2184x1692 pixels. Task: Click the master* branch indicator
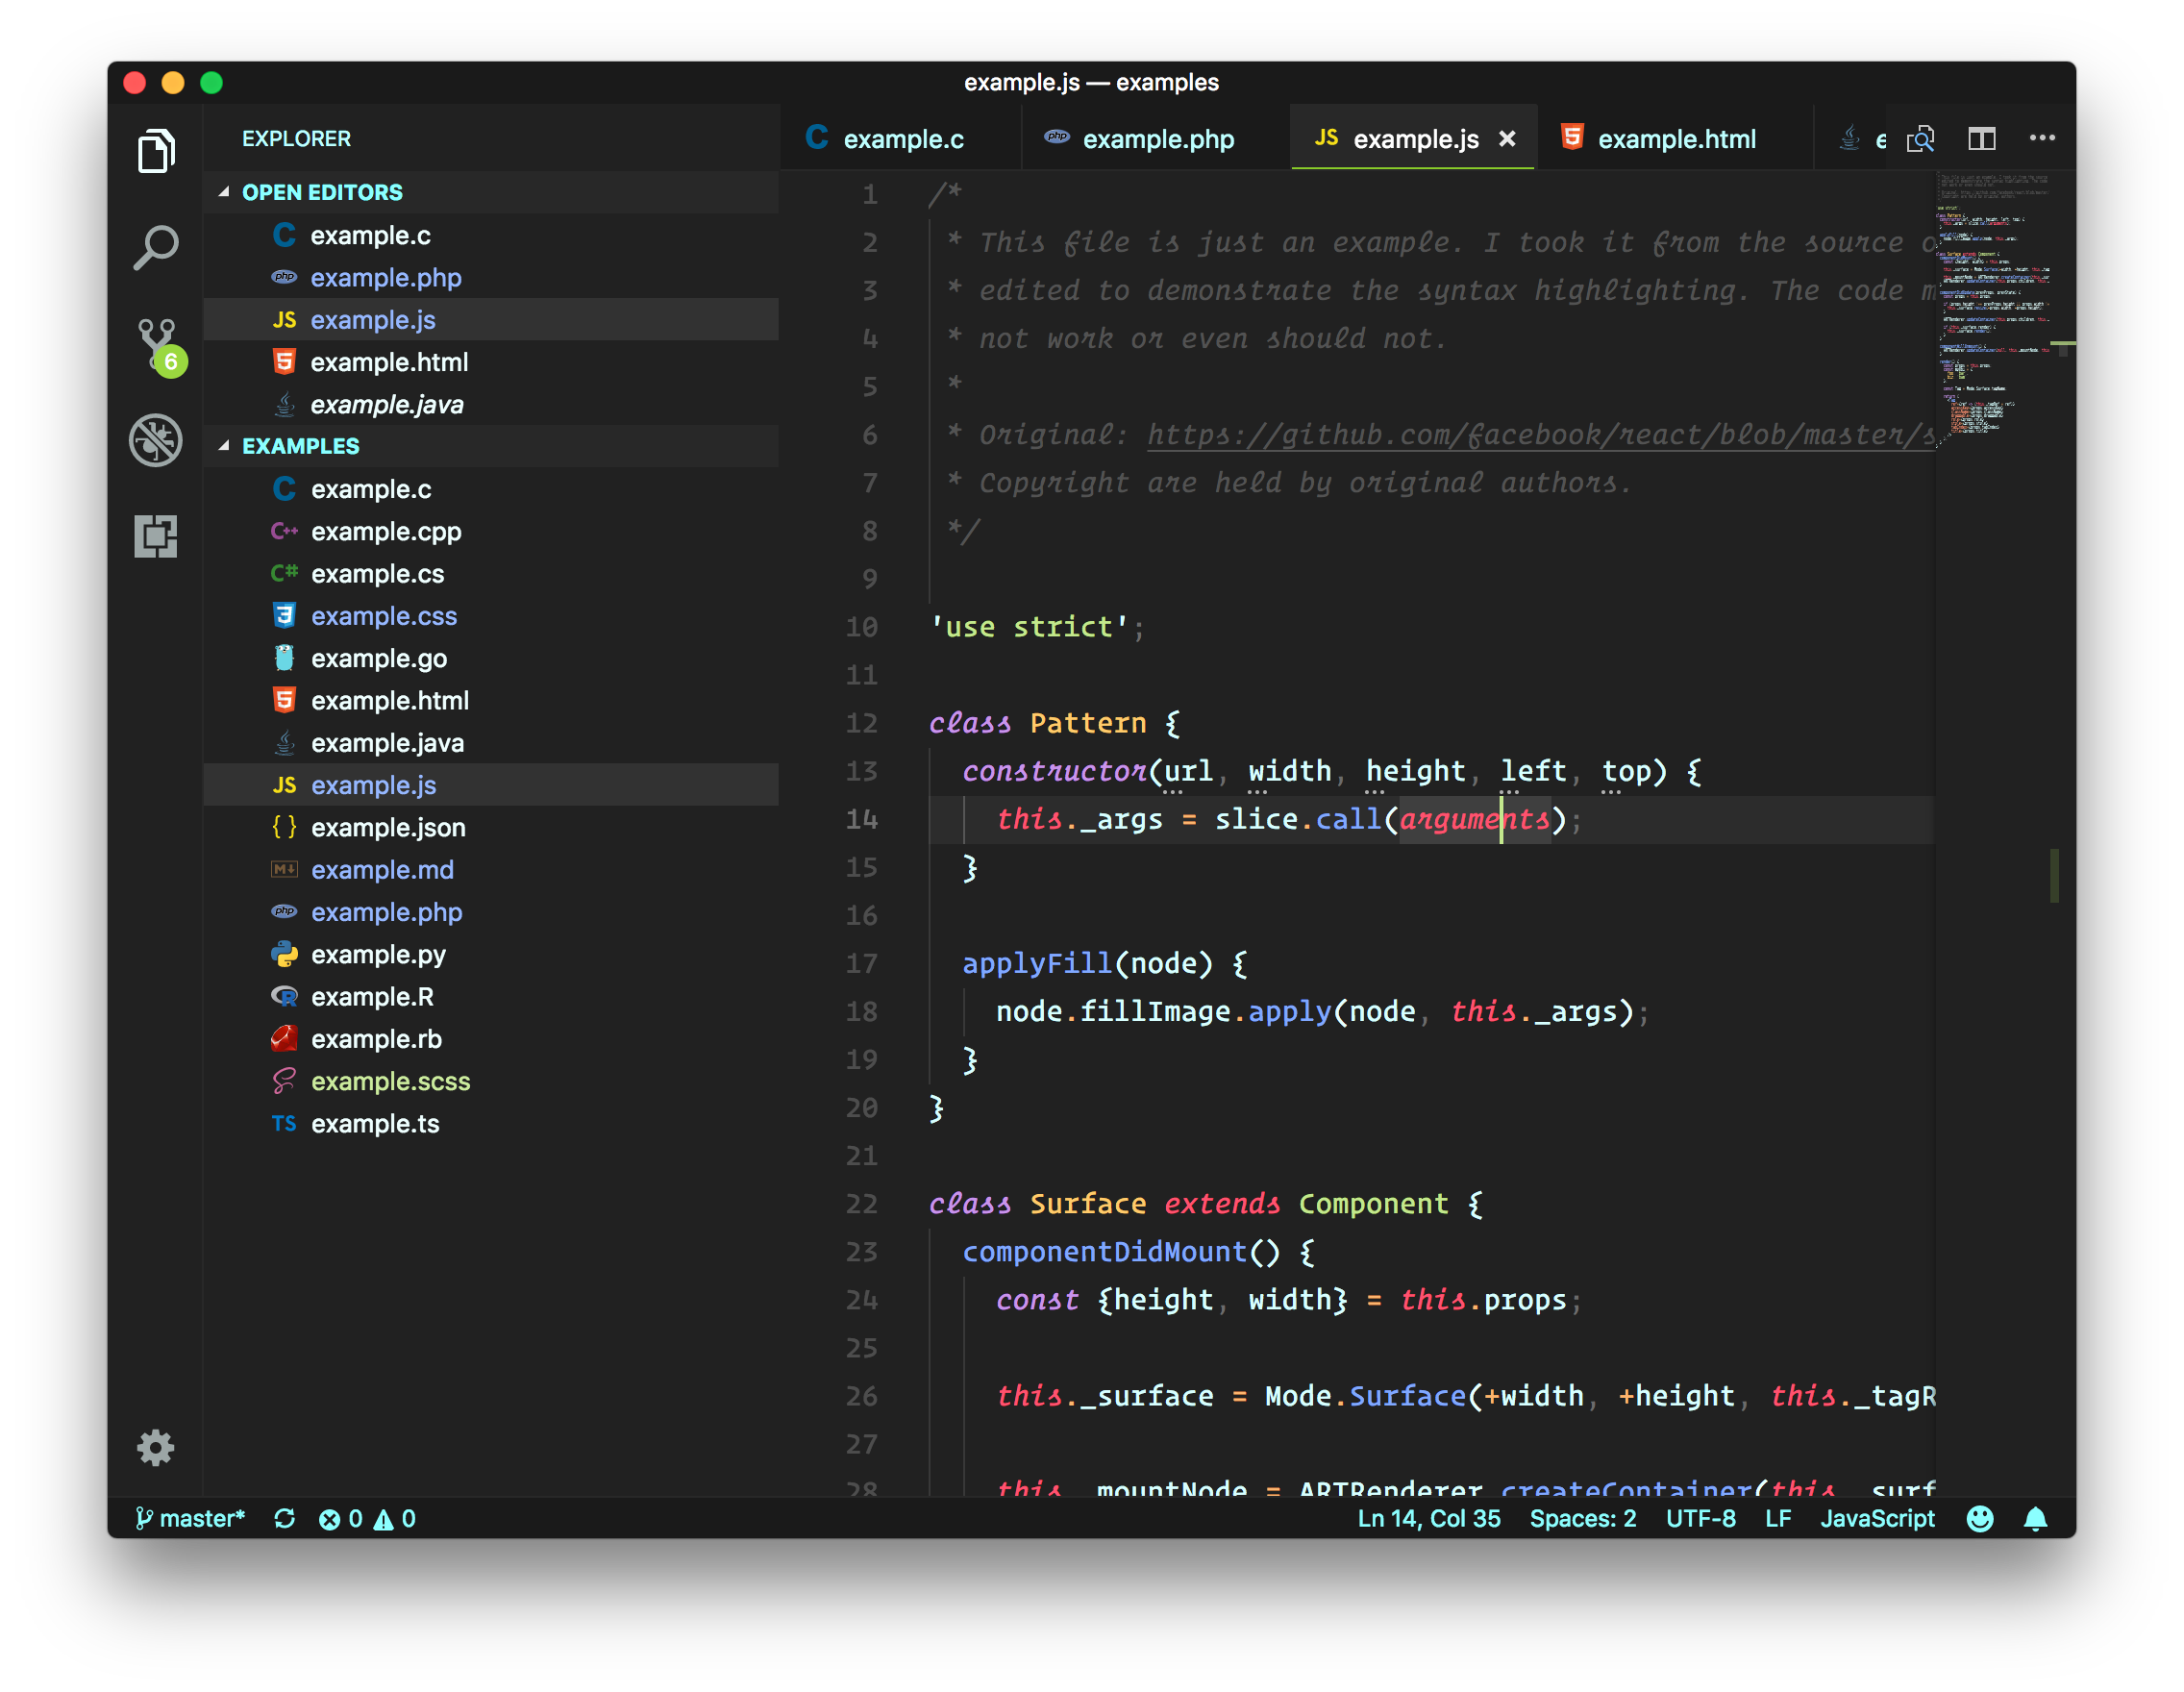tap(190, 1518)
